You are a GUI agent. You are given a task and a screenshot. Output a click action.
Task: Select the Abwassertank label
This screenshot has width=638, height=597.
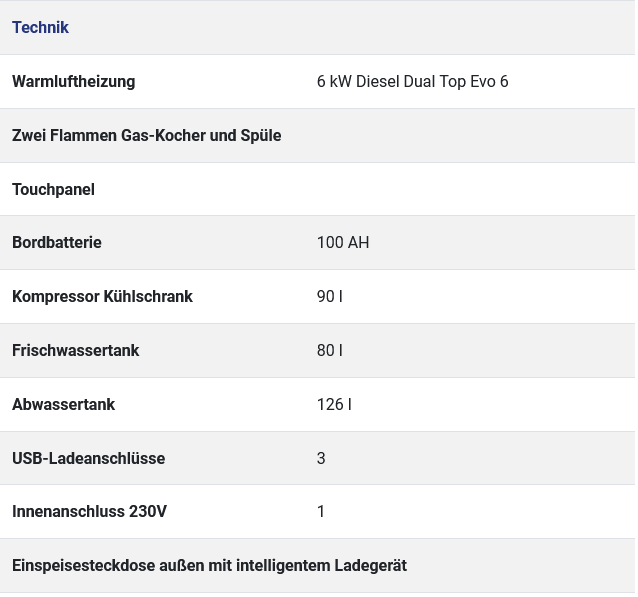(x=63, y=405)
